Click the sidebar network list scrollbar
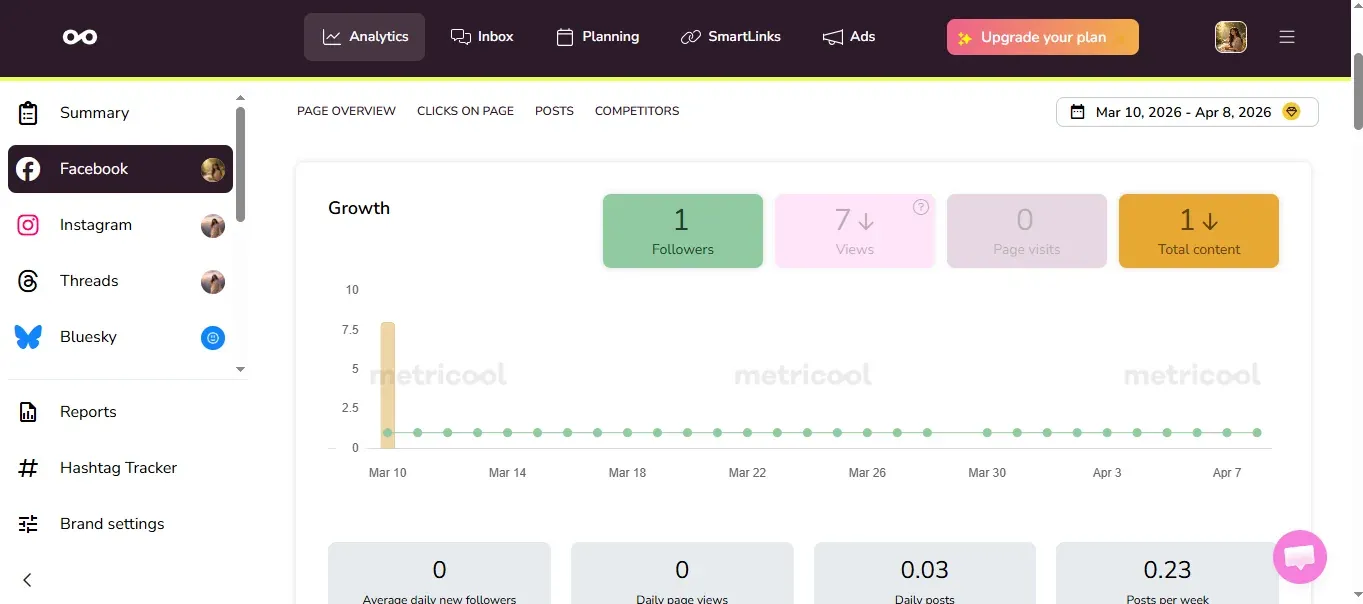1363x604 pixels. pos(240,164)
